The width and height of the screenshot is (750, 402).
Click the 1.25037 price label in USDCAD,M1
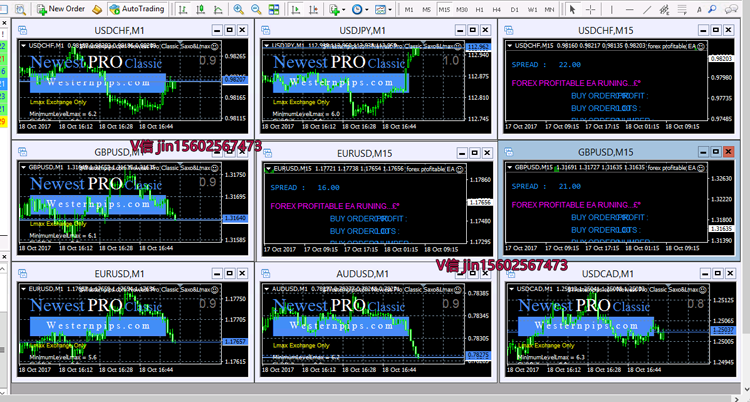[723, 330]
